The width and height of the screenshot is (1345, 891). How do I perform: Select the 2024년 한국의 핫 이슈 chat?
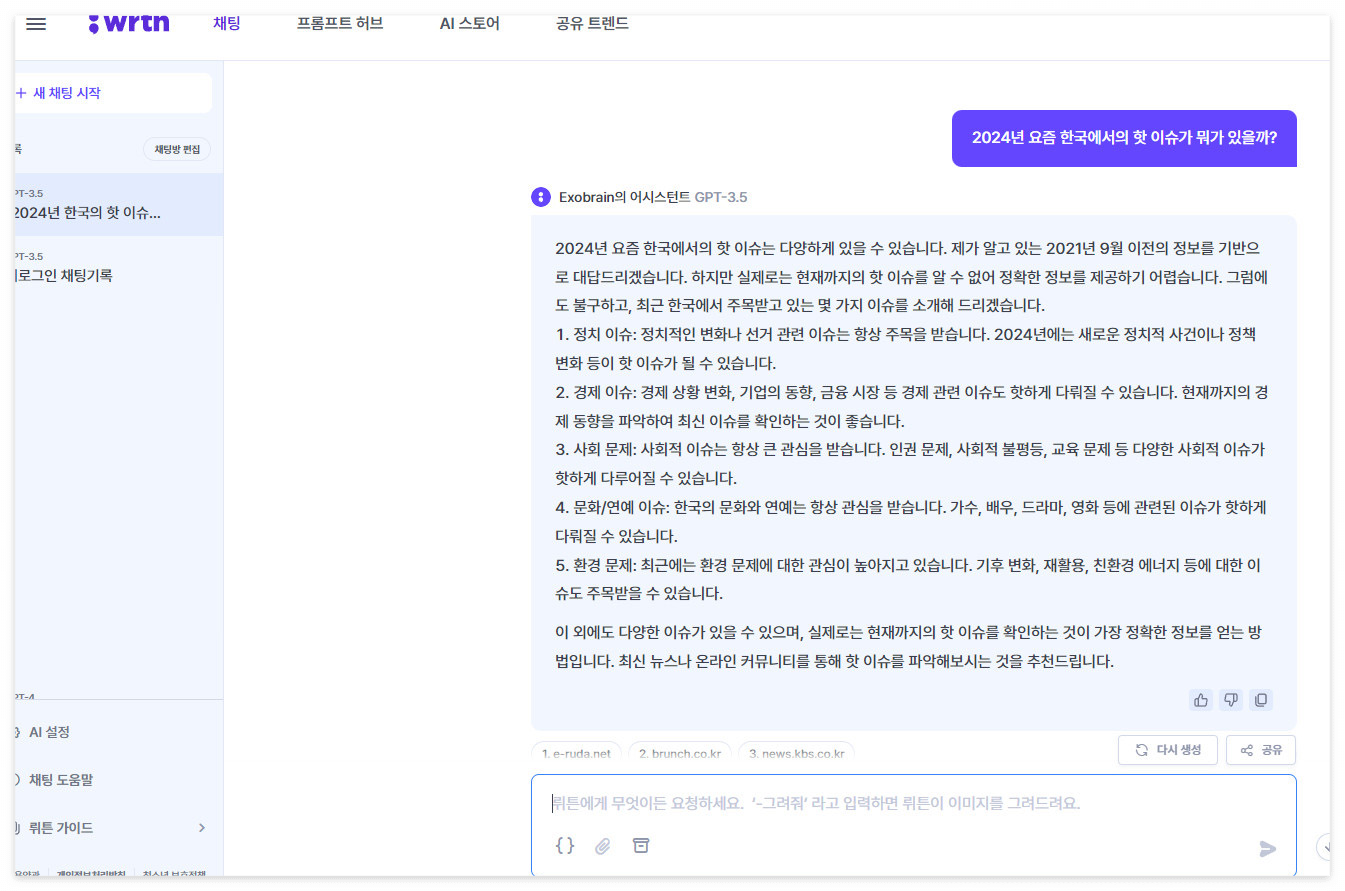click(118, 204)
